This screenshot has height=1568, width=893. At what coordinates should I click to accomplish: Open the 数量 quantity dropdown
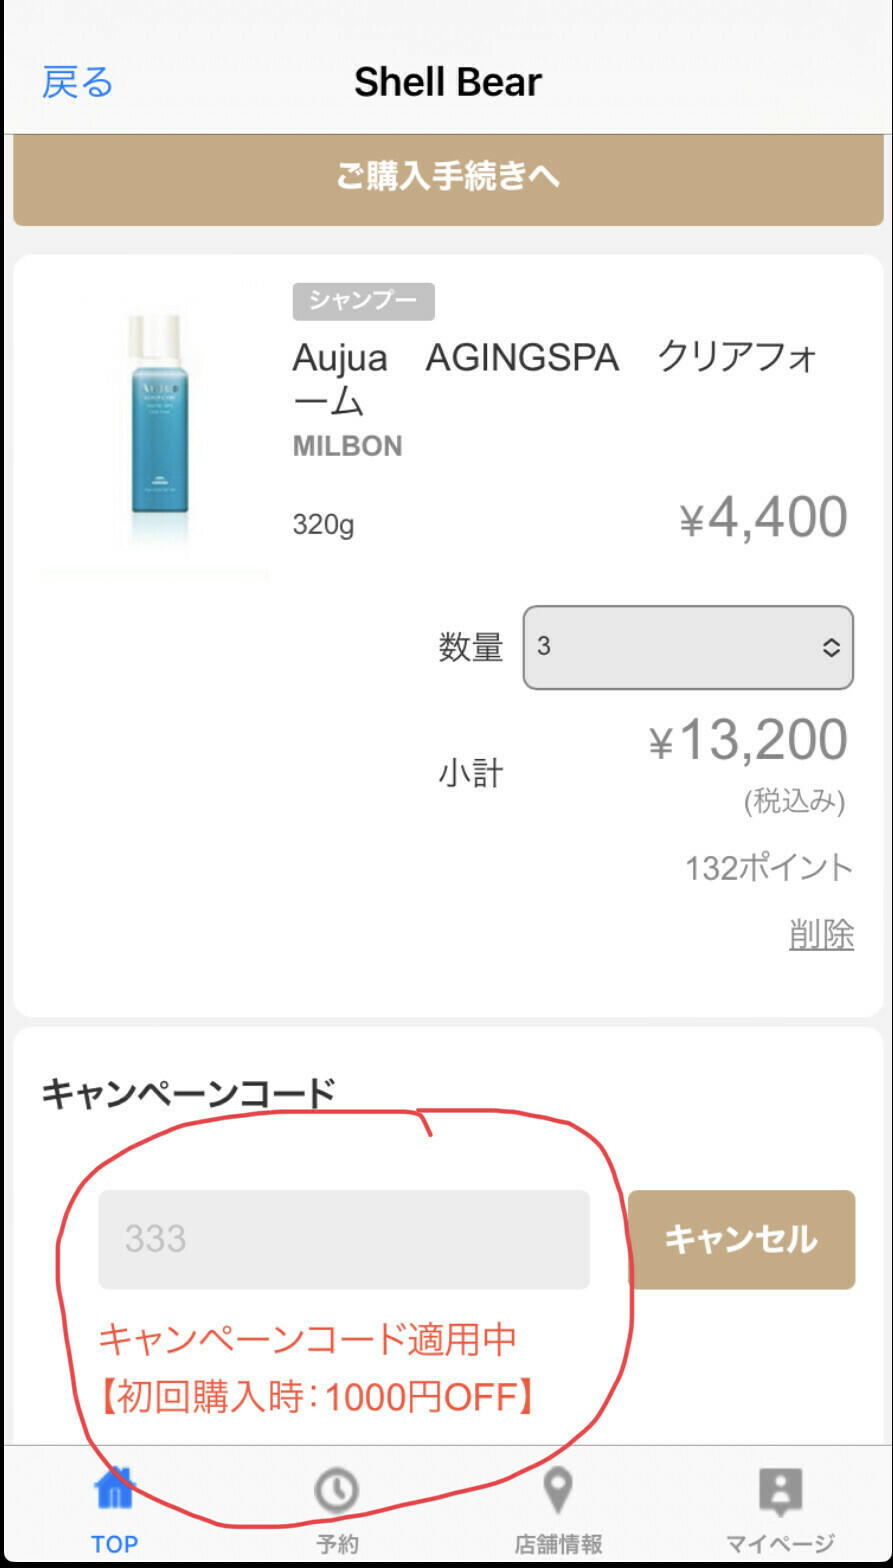(688, 647)
